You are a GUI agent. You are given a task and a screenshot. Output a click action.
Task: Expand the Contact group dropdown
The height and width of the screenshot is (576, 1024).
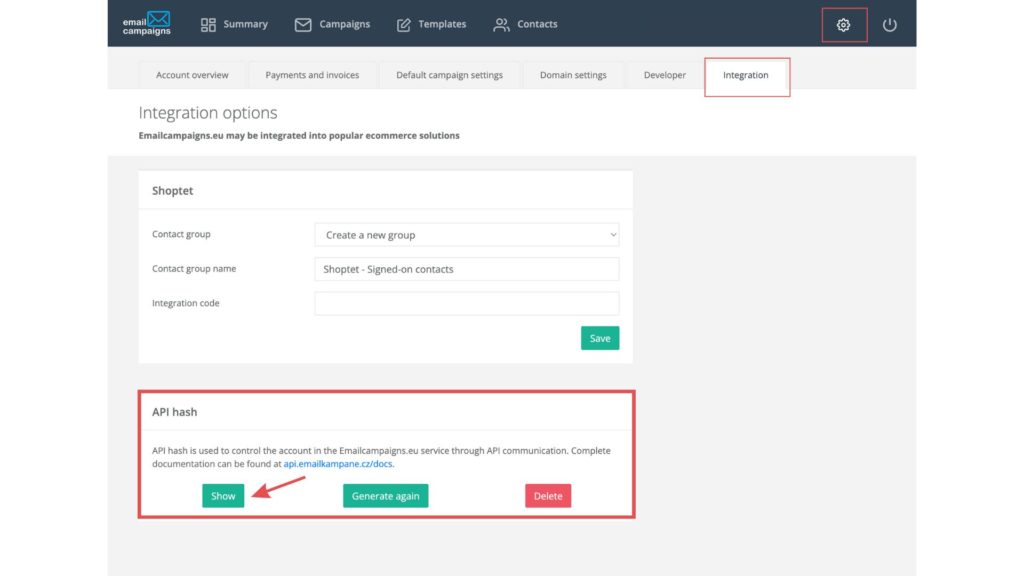(x=467, y=235)
